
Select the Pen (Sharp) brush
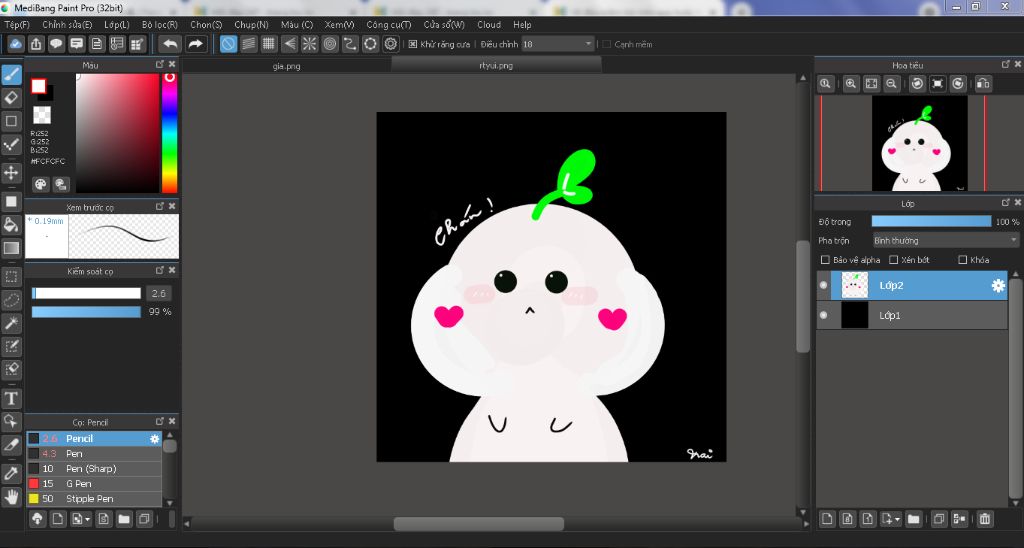(94, 468)
